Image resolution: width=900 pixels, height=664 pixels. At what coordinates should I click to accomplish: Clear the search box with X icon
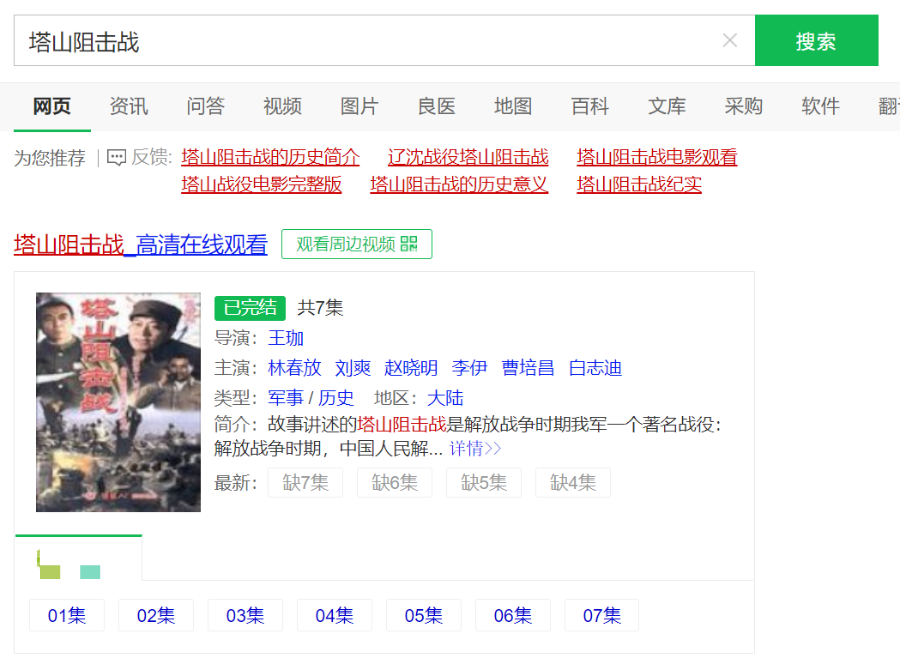pyautogui.click(x=730, y=41)
